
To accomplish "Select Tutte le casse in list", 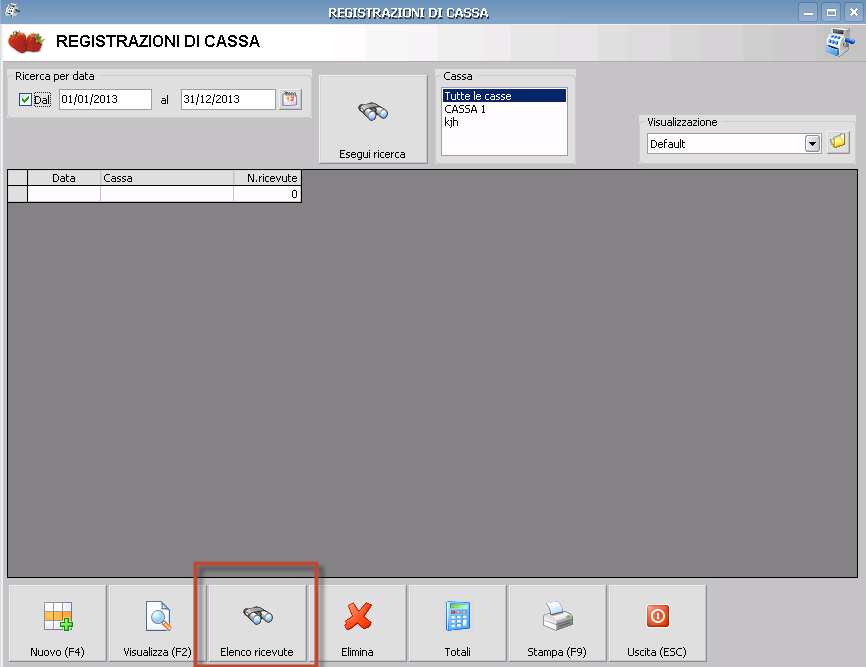I will coord(504,96).
